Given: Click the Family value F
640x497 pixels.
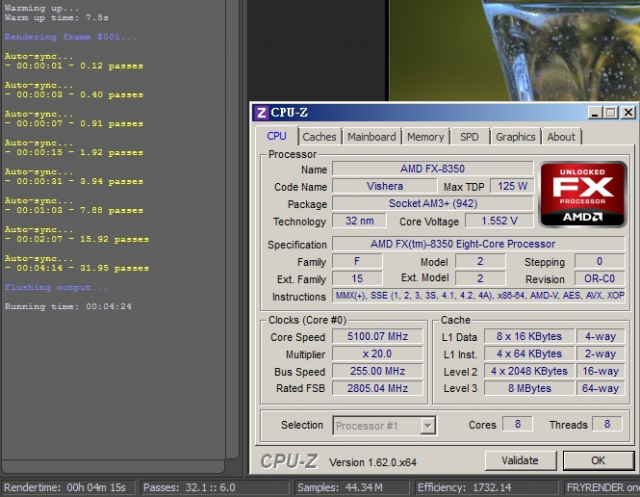Looking at the screenshot, I should coord(357,261).
